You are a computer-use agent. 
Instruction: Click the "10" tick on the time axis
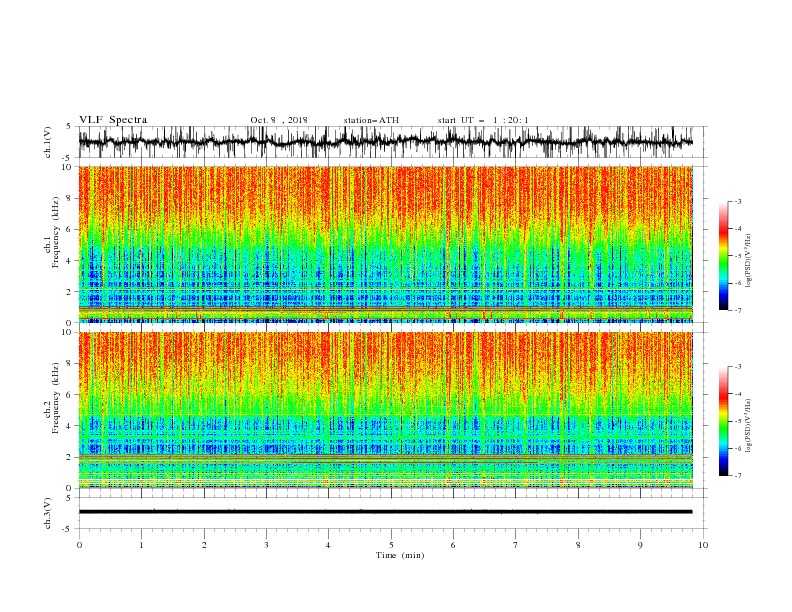tap(703, 545)
